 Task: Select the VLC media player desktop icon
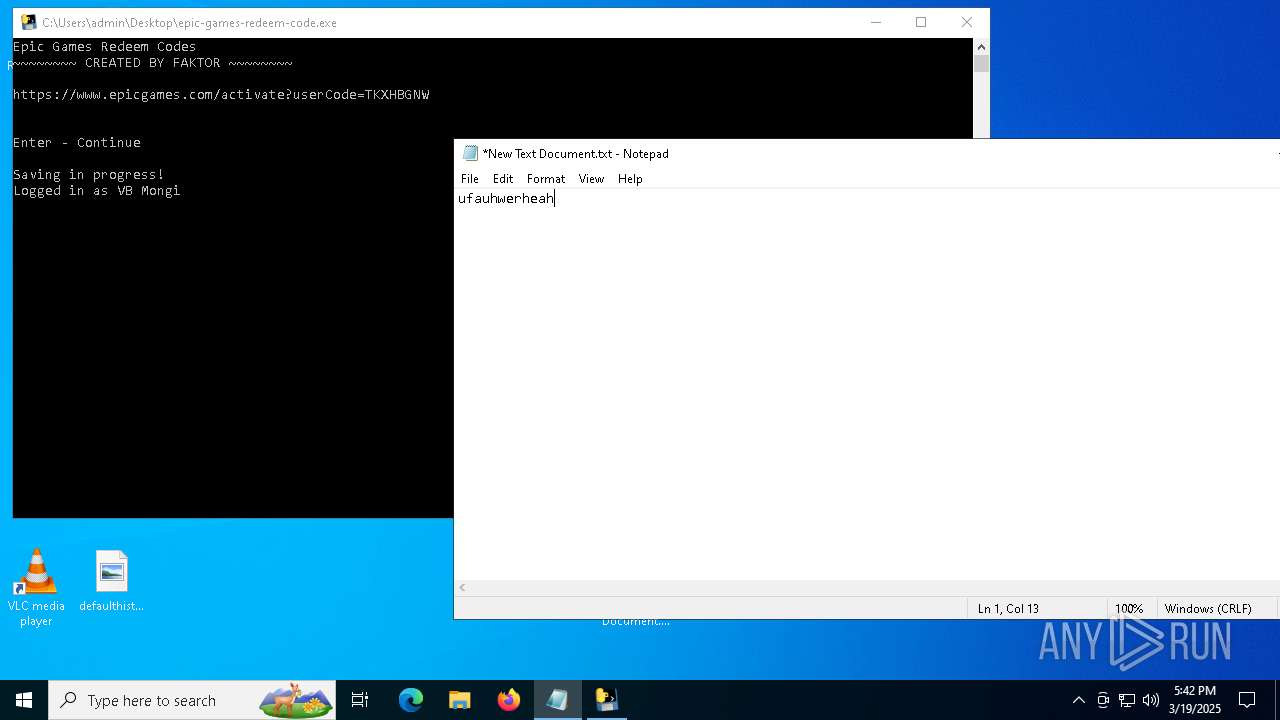point(36,588)
